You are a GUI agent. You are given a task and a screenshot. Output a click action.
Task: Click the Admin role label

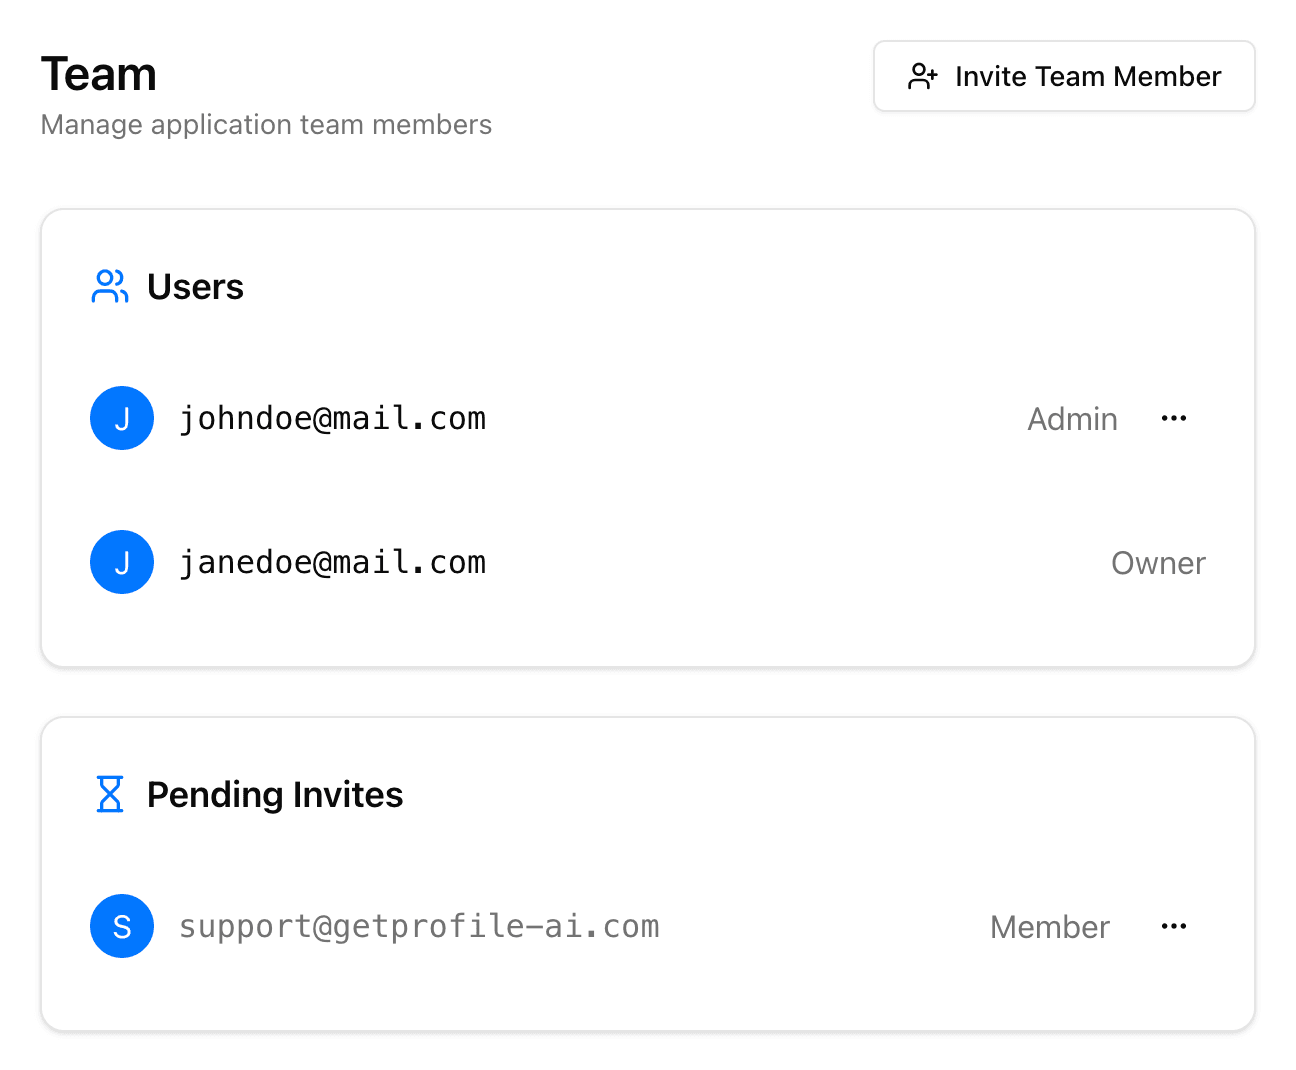coord(1072,419)
